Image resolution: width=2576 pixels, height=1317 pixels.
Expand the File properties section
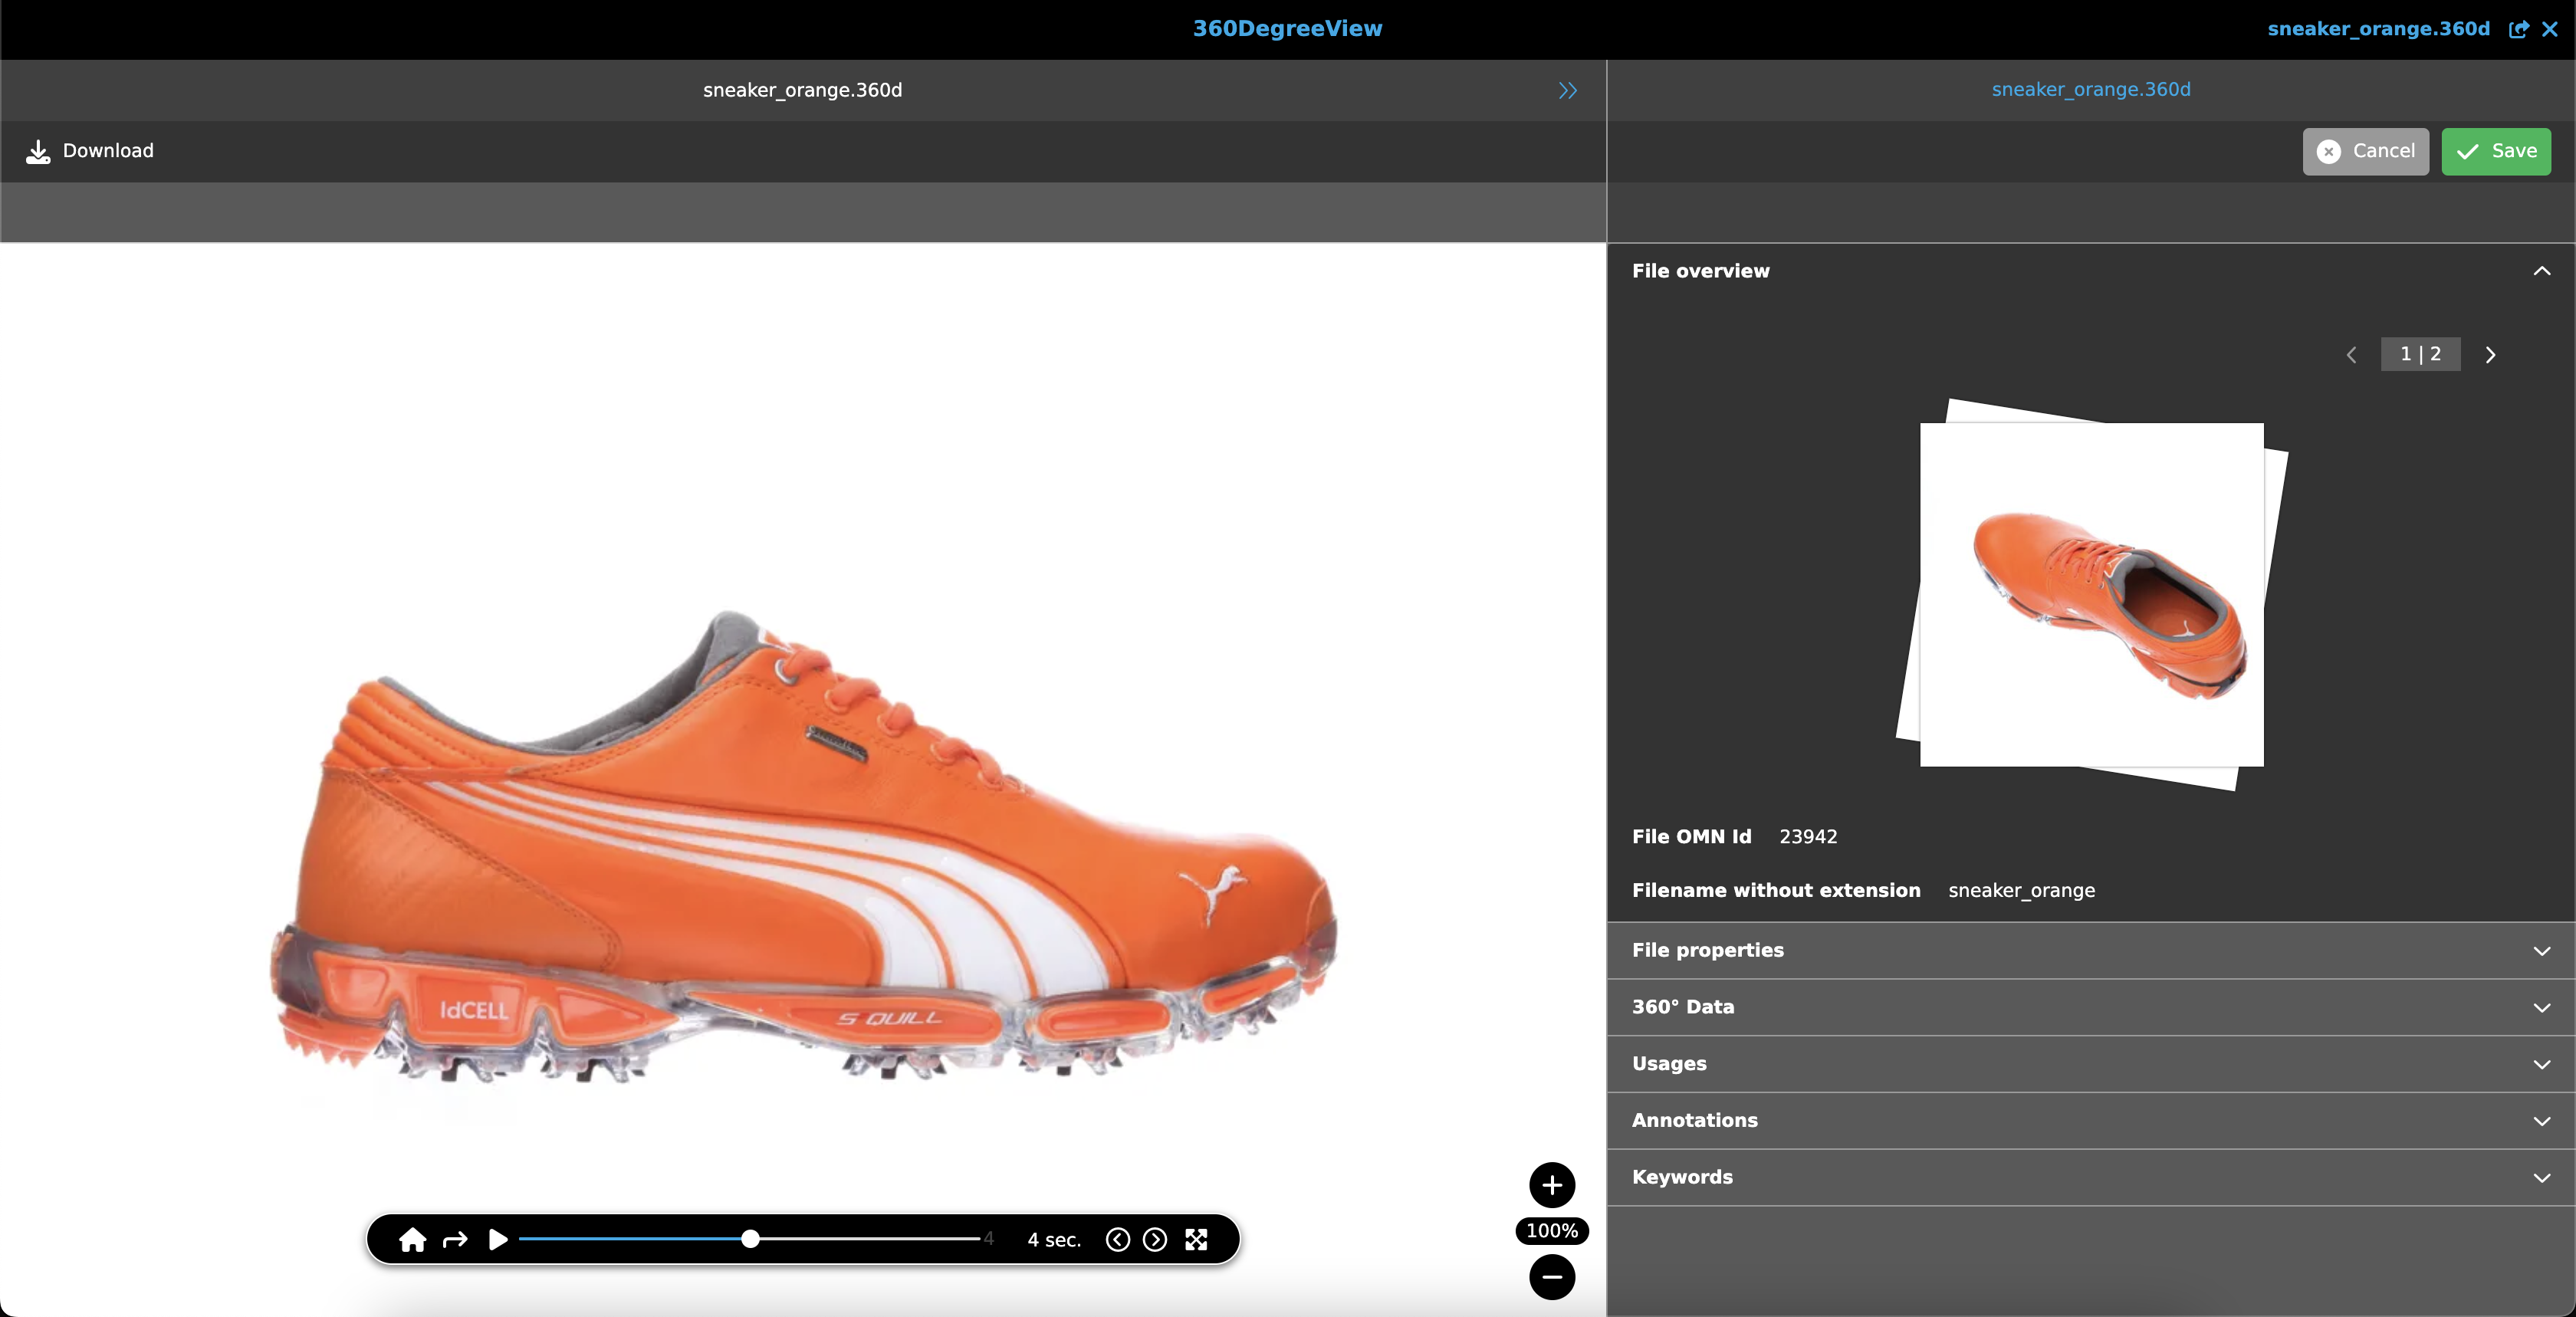(2541, 950)
